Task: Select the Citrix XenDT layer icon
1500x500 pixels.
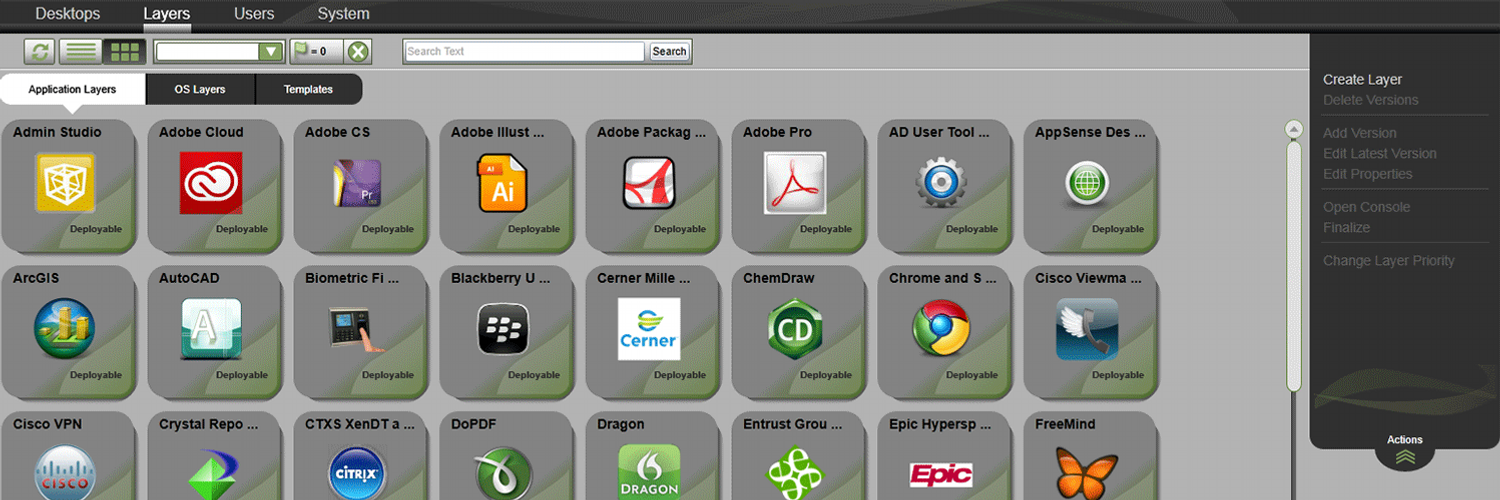Action: (x=357, y=473)
